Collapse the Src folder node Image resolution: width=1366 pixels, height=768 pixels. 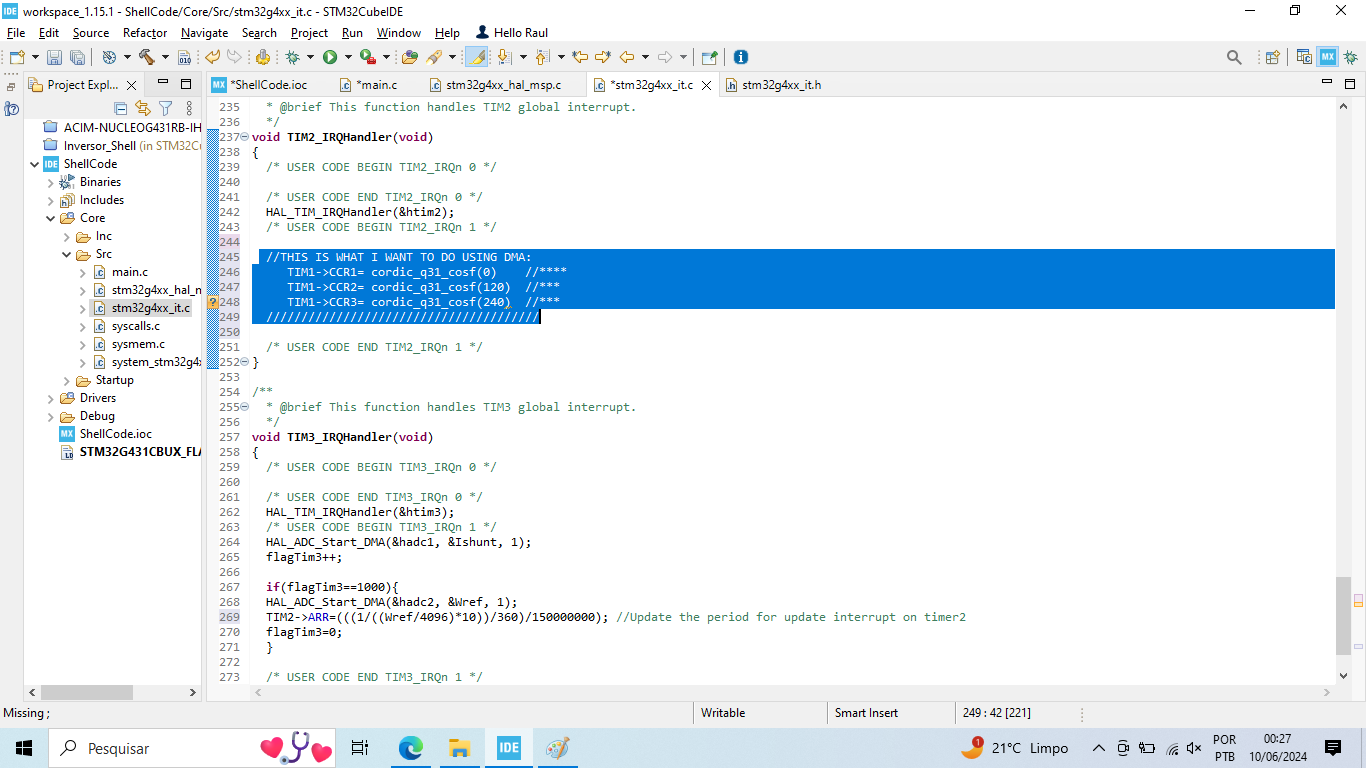click(67, 254)
